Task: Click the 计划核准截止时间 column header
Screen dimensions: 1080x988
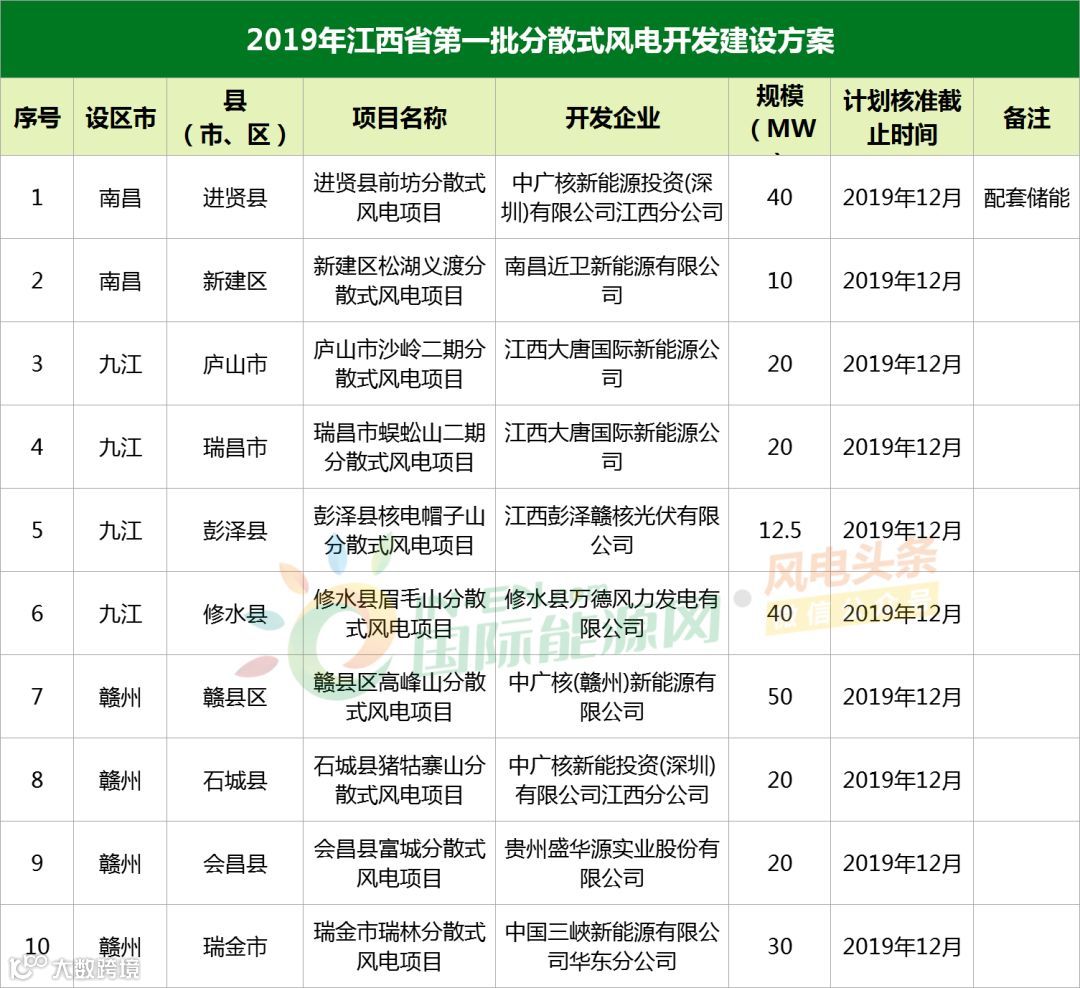Action: pos(902,117)
